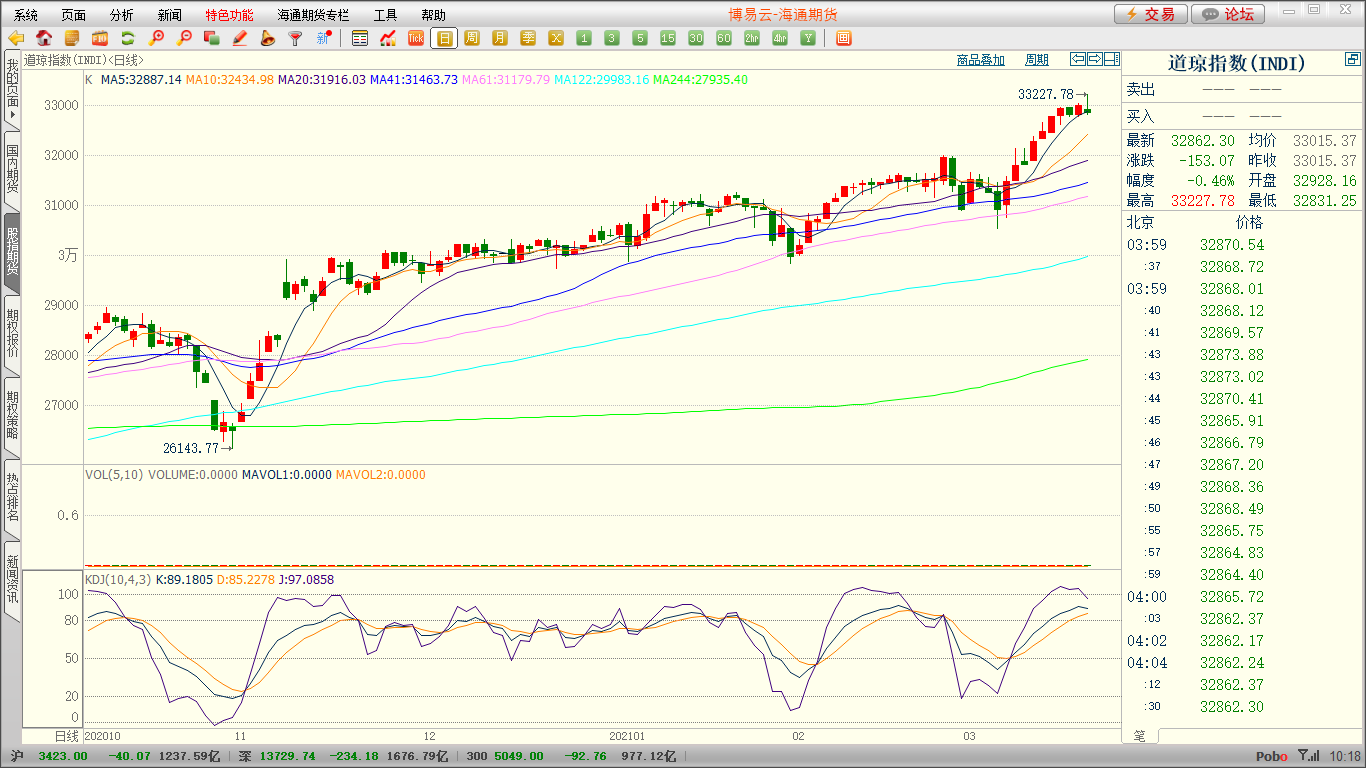This screenshot has width=1366, height=768.
Task: Click the 周期 link above the chart
Action: [1037, 60]
